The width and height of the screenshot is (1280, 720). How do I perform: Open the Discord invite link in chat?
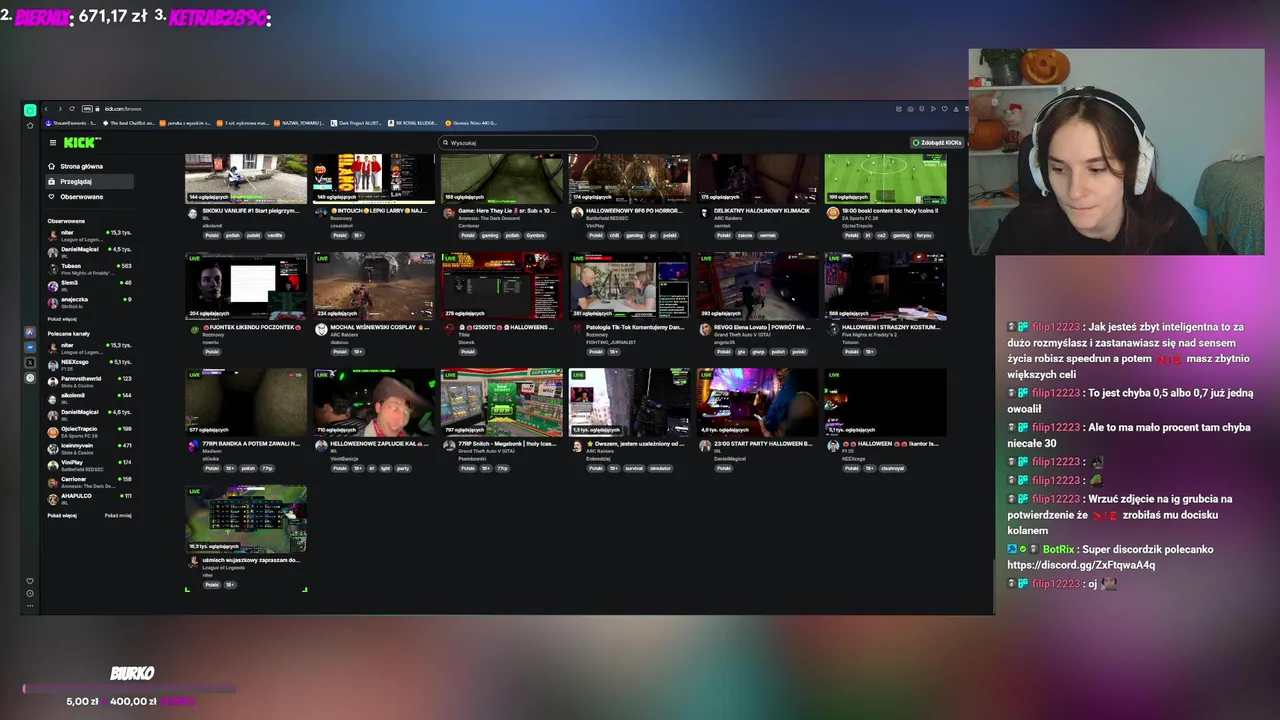point(1081,565)
